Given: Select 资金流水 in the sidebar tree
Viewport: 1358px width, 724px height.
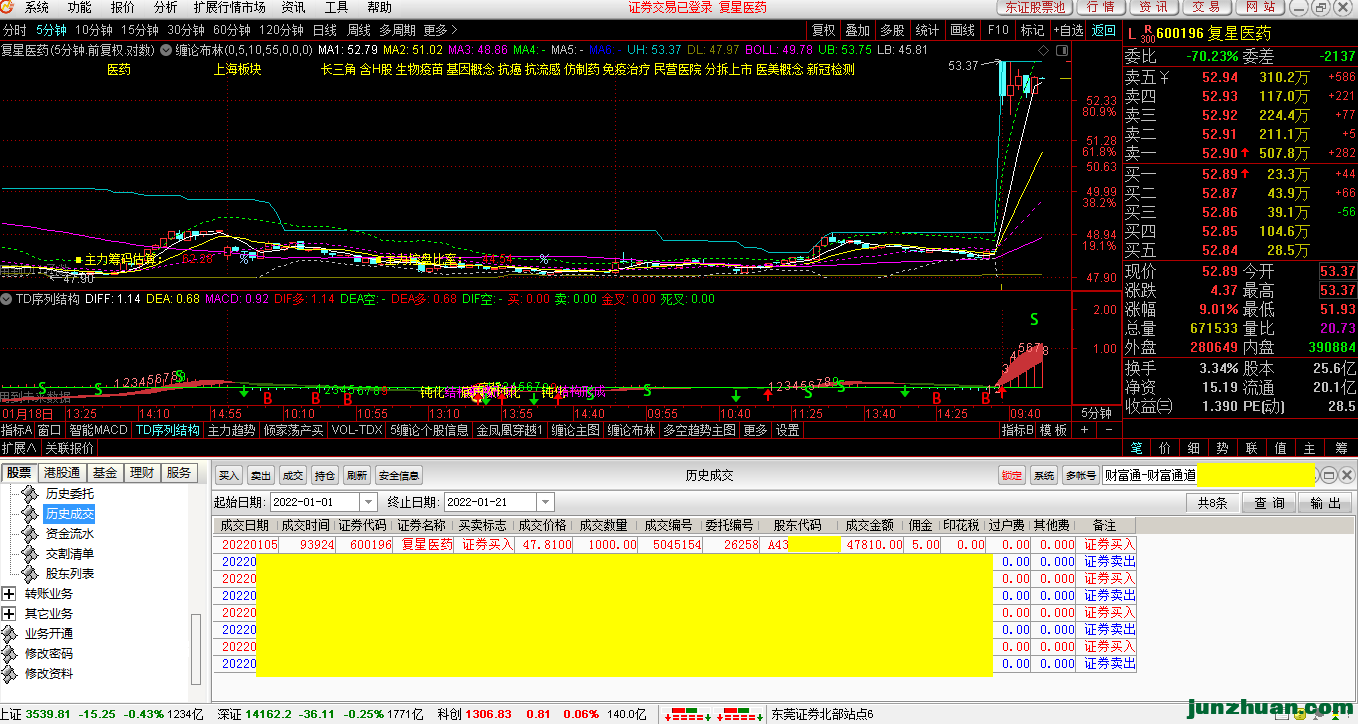Looking at the screenshot, I should point(69,534).
